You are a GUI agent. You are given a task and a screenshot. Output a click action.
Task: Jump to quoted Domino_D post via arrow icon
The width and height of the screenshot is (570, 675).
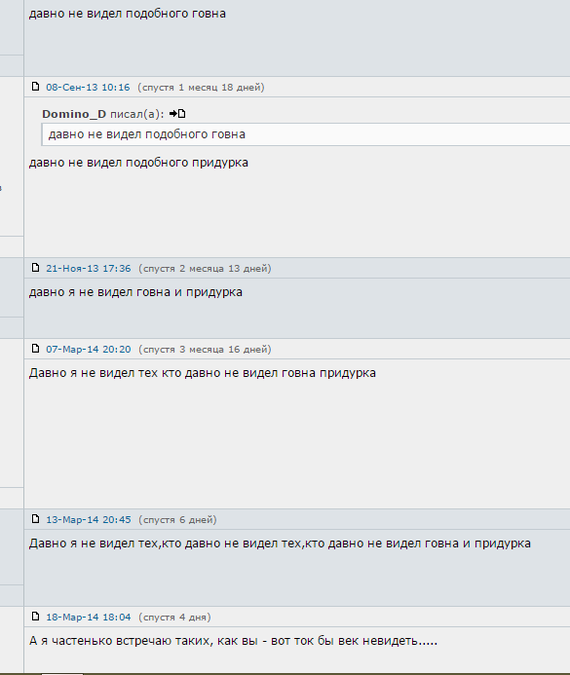tap(177, 114)
